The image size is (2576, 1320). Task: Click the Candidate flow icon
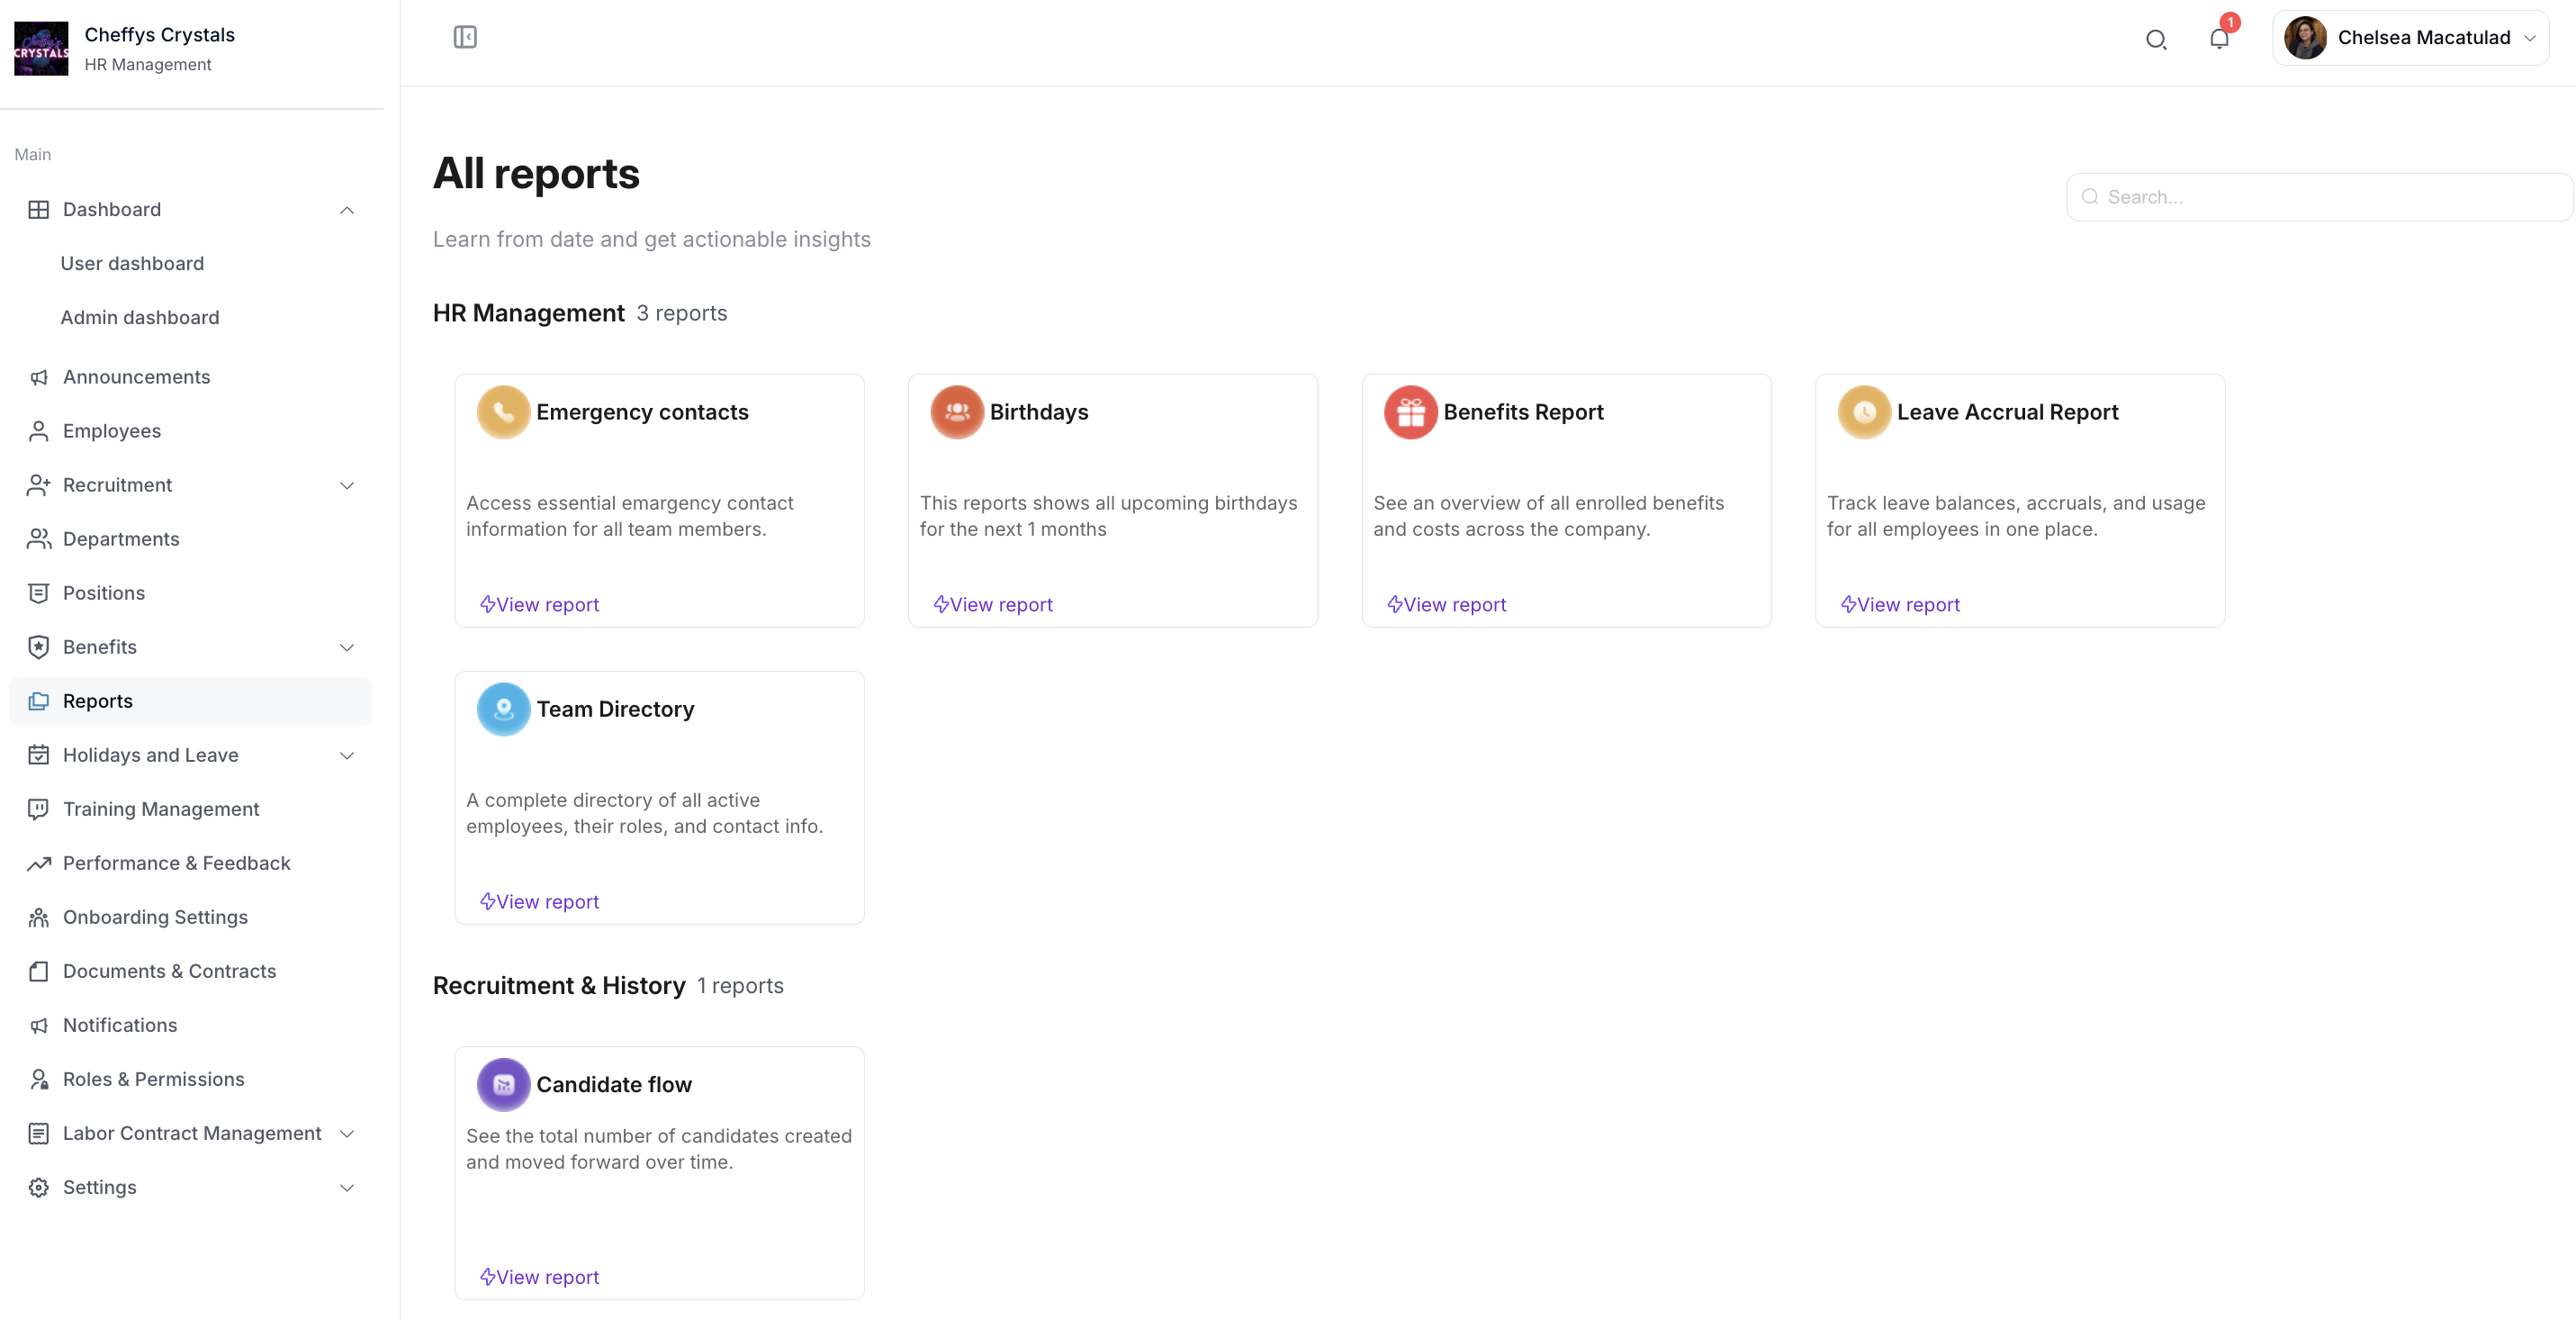[x=503, y=1084]
